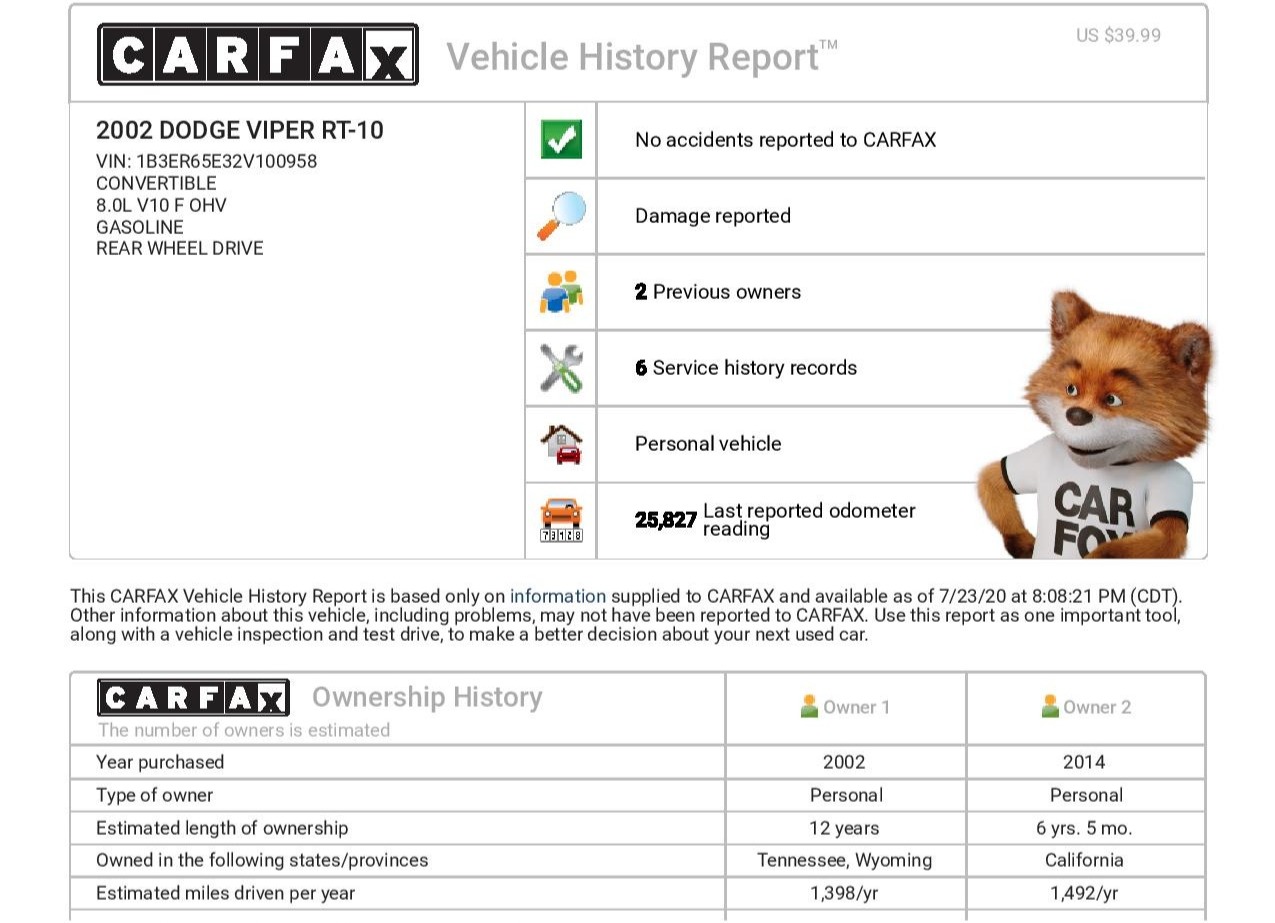Click the 'Tennessee, Wyoming' states cell

click(844, 860)
